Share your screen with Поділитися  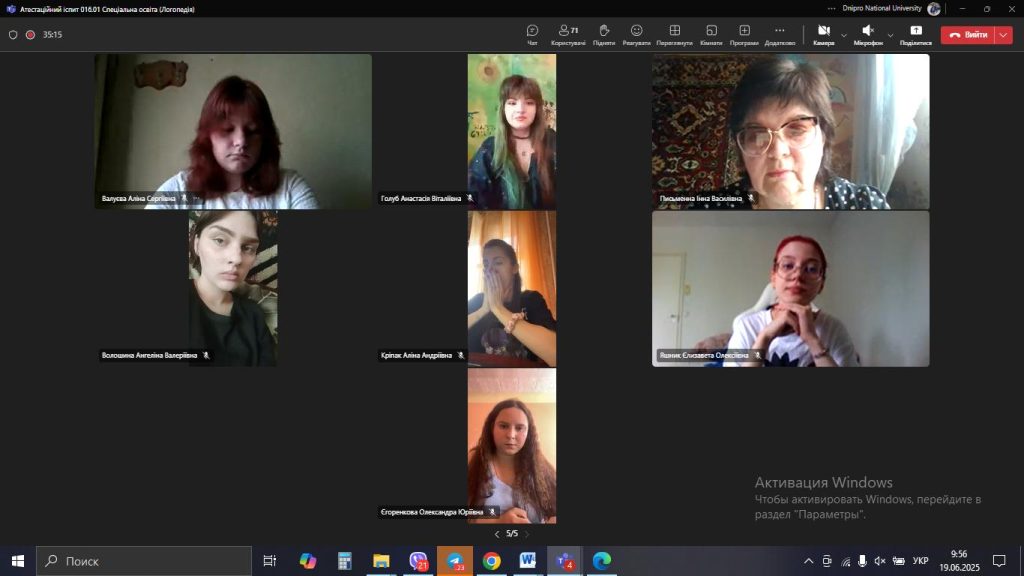[916, 35]
